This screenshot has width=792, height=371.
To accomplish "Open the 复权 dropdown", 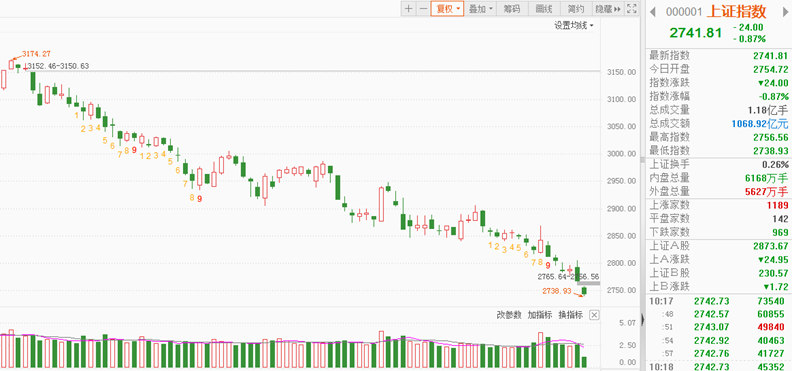I will pos(447,9).
